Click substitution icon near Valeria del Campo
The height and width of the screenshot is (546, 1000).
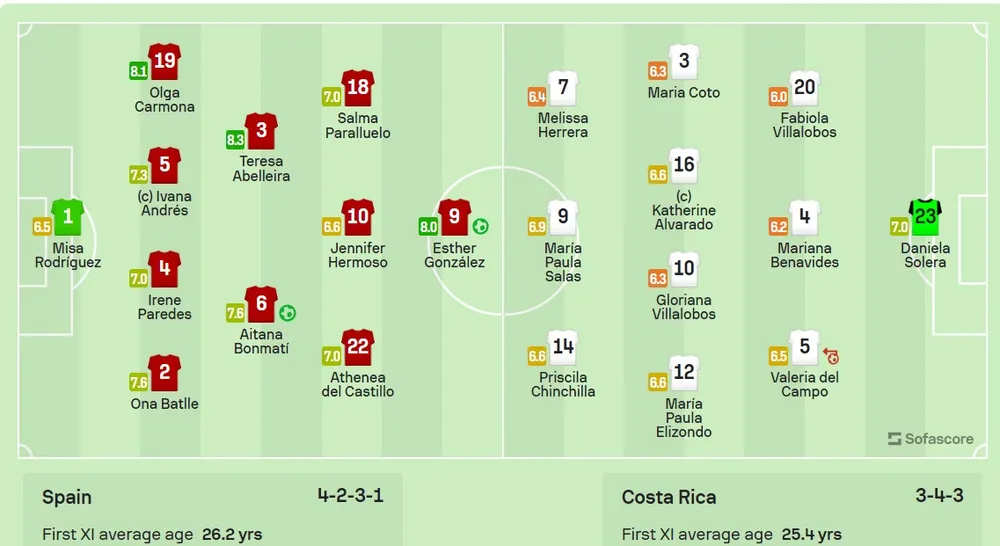click(x=831, y=355)
